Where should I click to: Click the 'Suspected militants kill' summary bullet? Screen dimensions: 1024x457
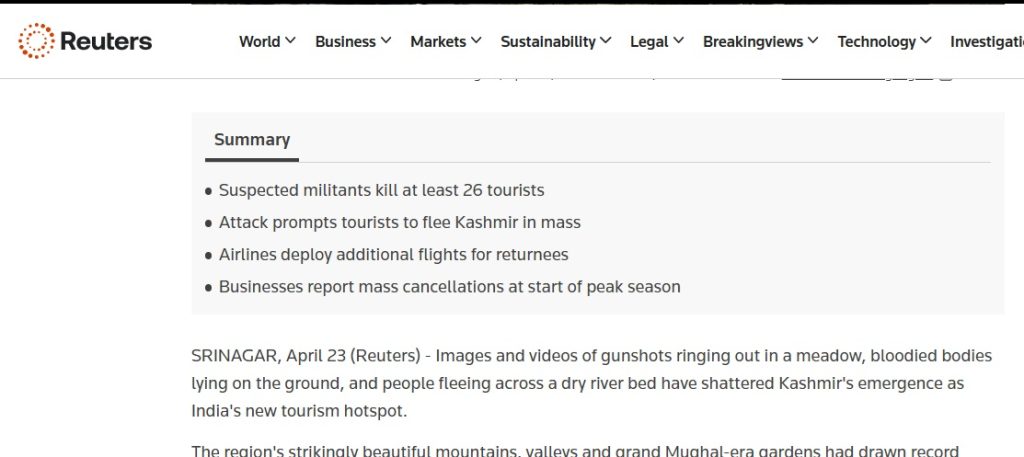381,190
